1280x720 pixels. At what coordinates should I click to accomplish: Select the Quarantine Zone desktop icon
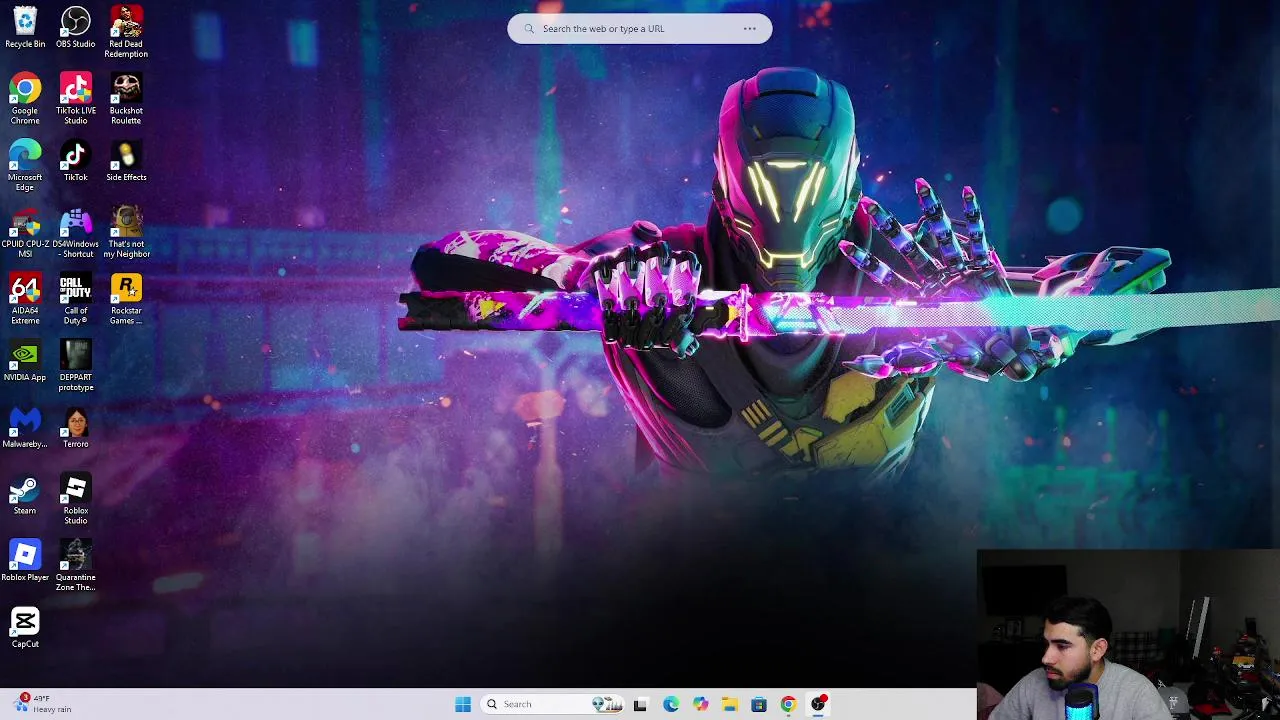tap(76, 565)
